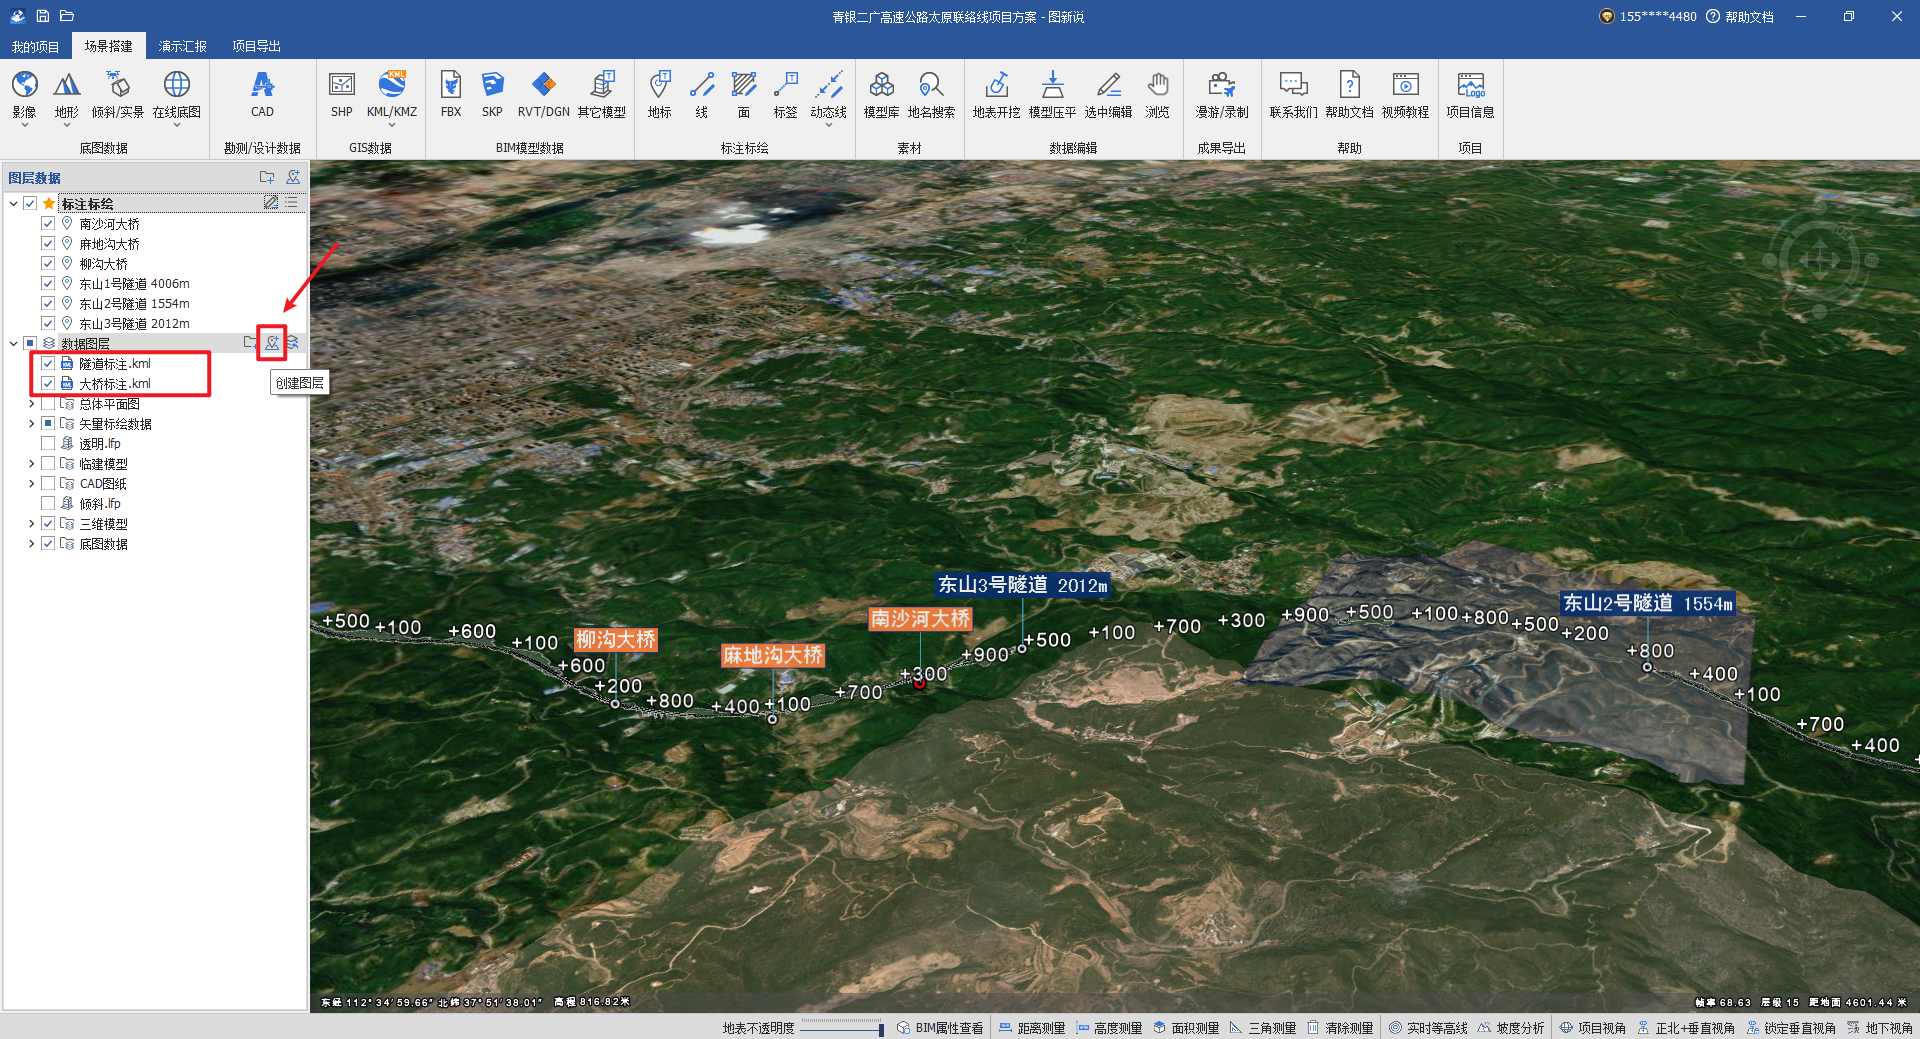The height and width of the screenshot is (1039, 1920).
Task: Open the FBX model import tool
Action: pos(451,86)
